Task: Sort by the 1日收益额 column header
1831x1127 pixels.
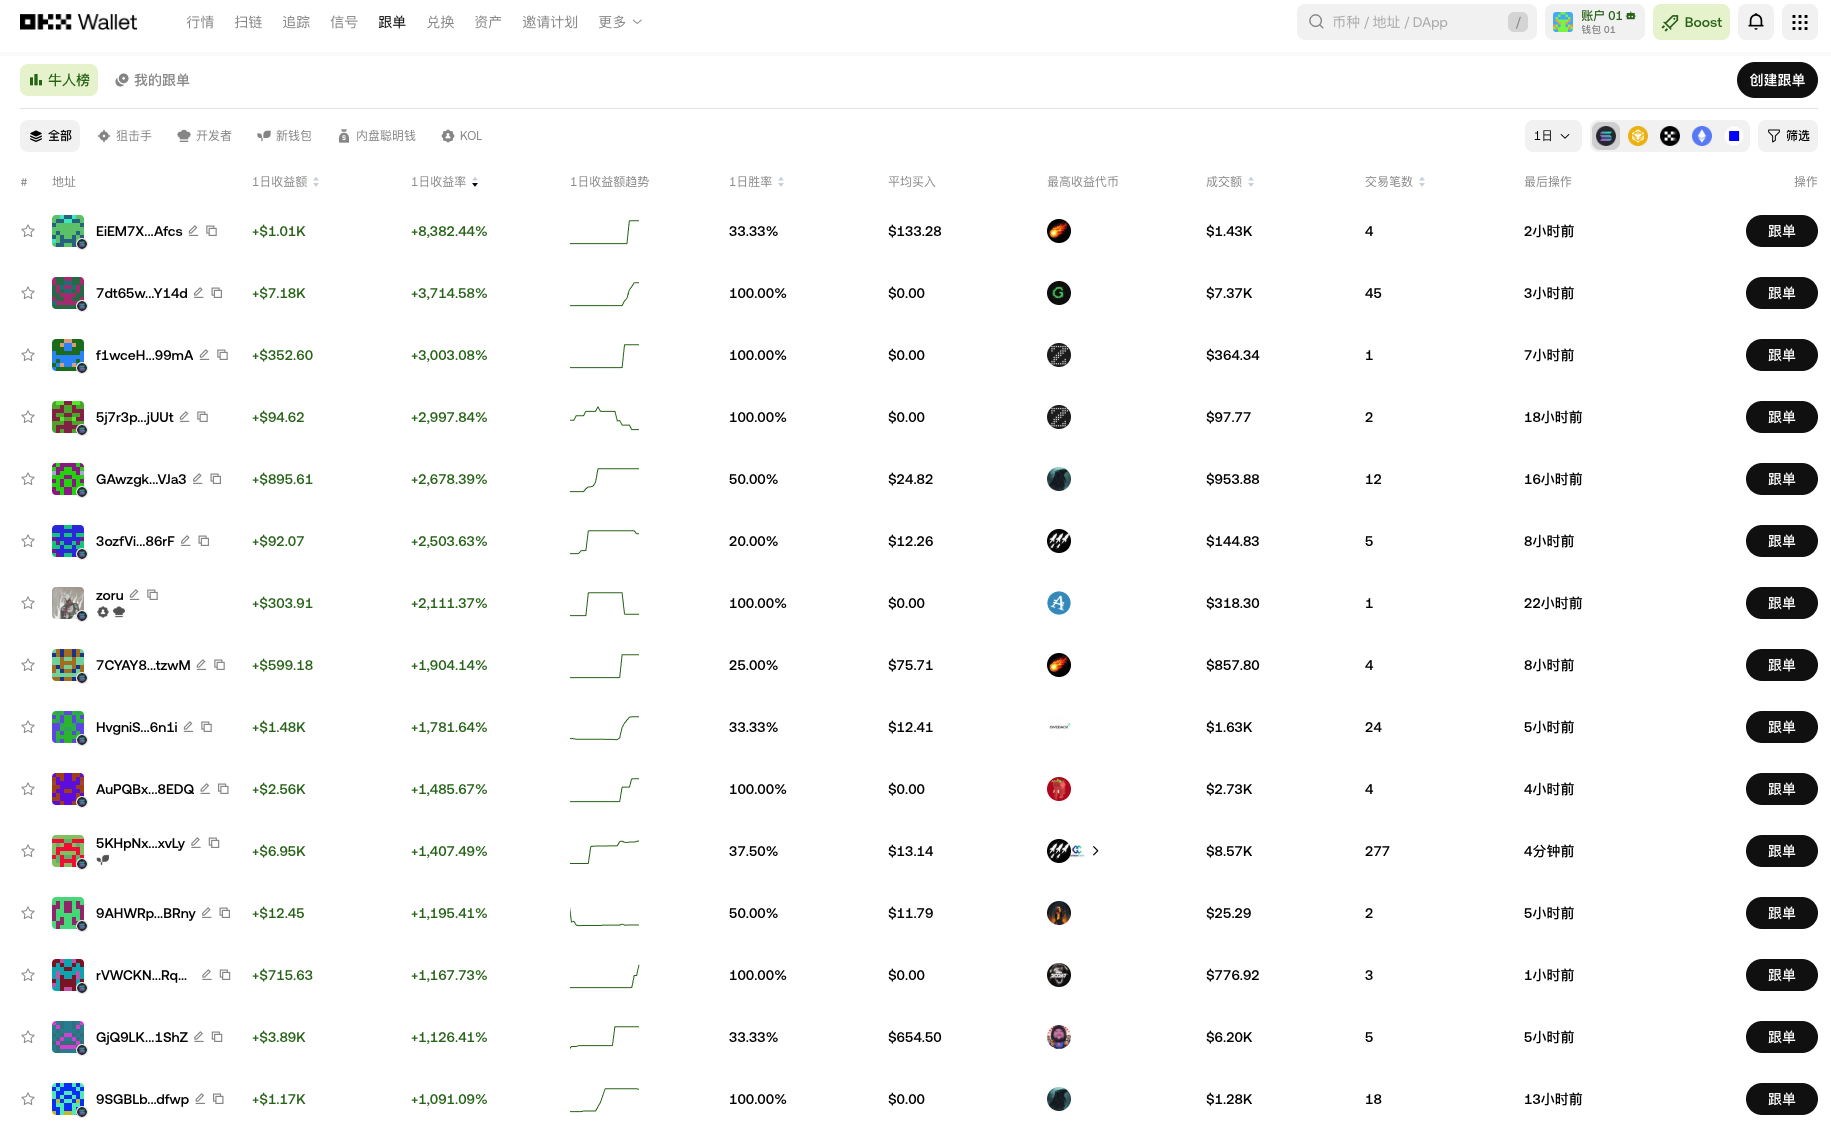Action: [285, 182]
